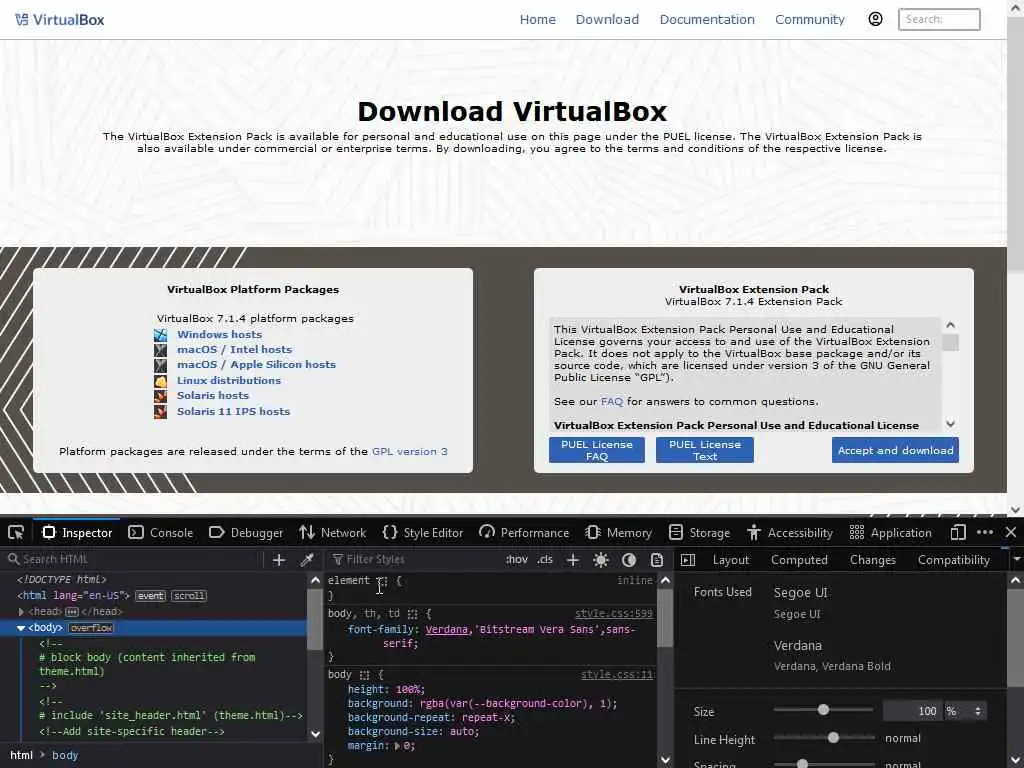Expand the head node ellipsis badge
This screenshot has height=768, width=1024.
tap(72, 612)
